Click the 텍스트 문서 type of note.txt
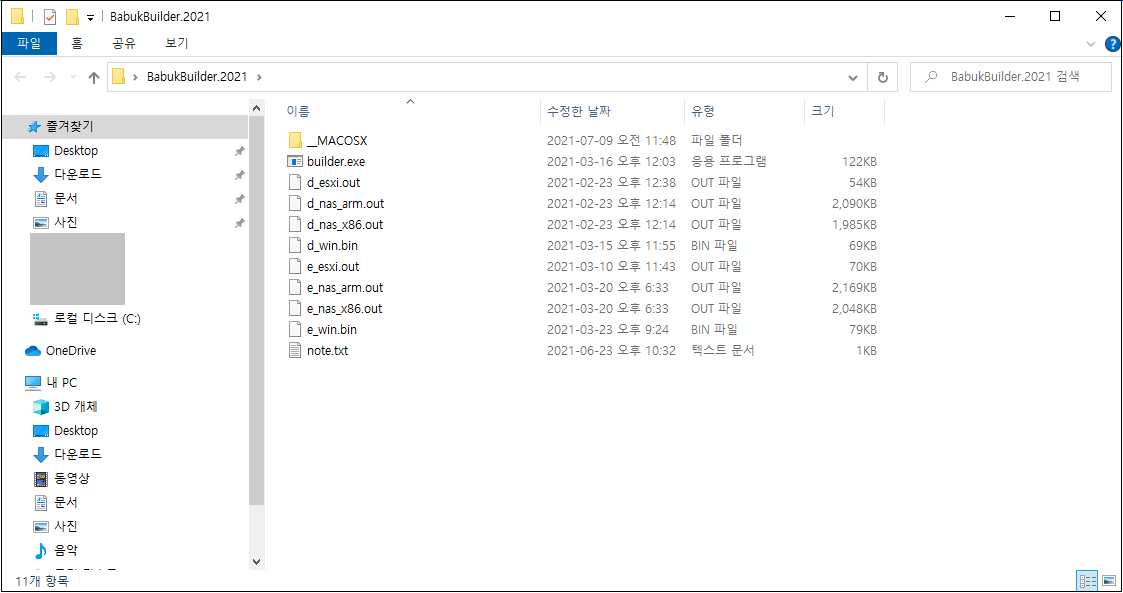 722,350
